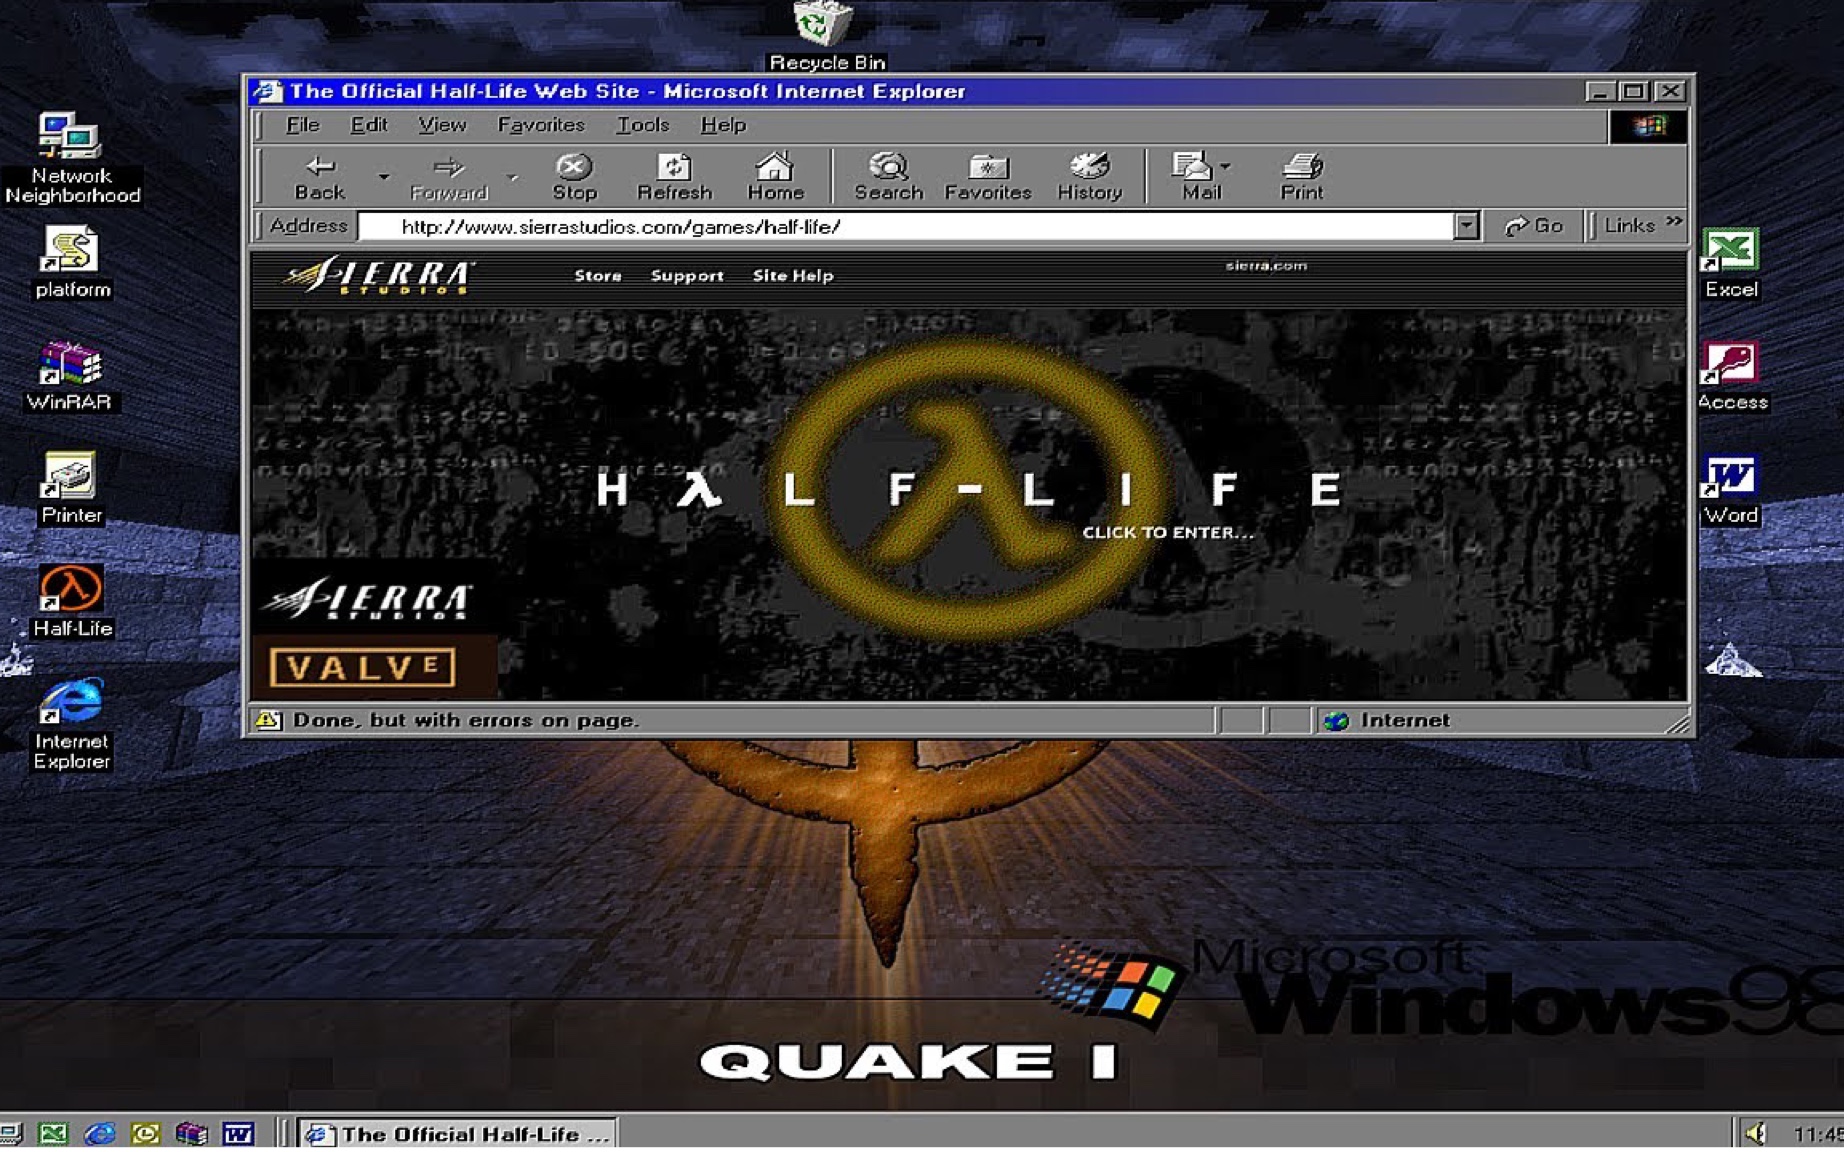Click the Go button
1844x1152 pixels.
pyautogui.click(x=1534, y=226)
